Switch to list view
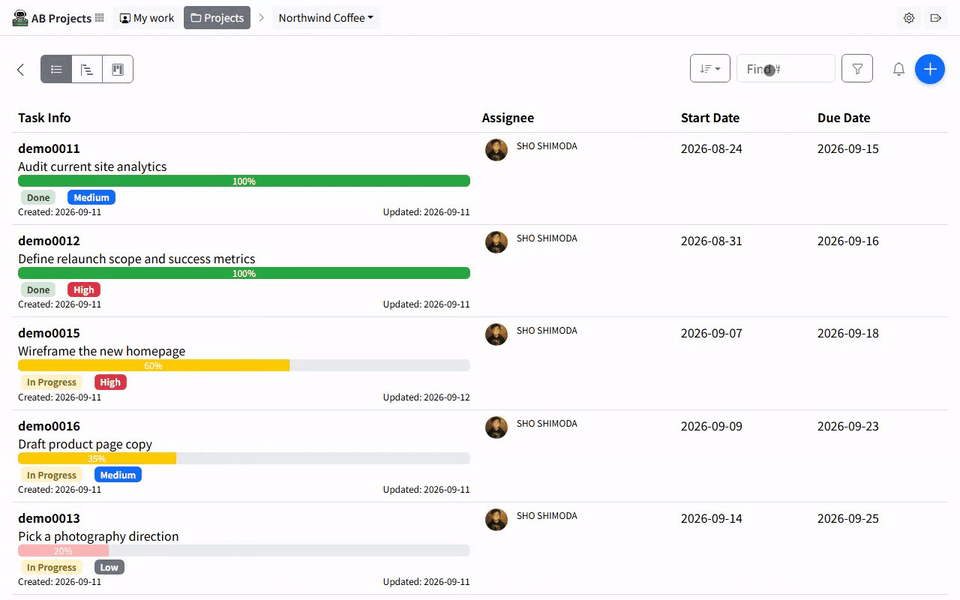Viewport: 960px width, 600px height. (56, 69)
